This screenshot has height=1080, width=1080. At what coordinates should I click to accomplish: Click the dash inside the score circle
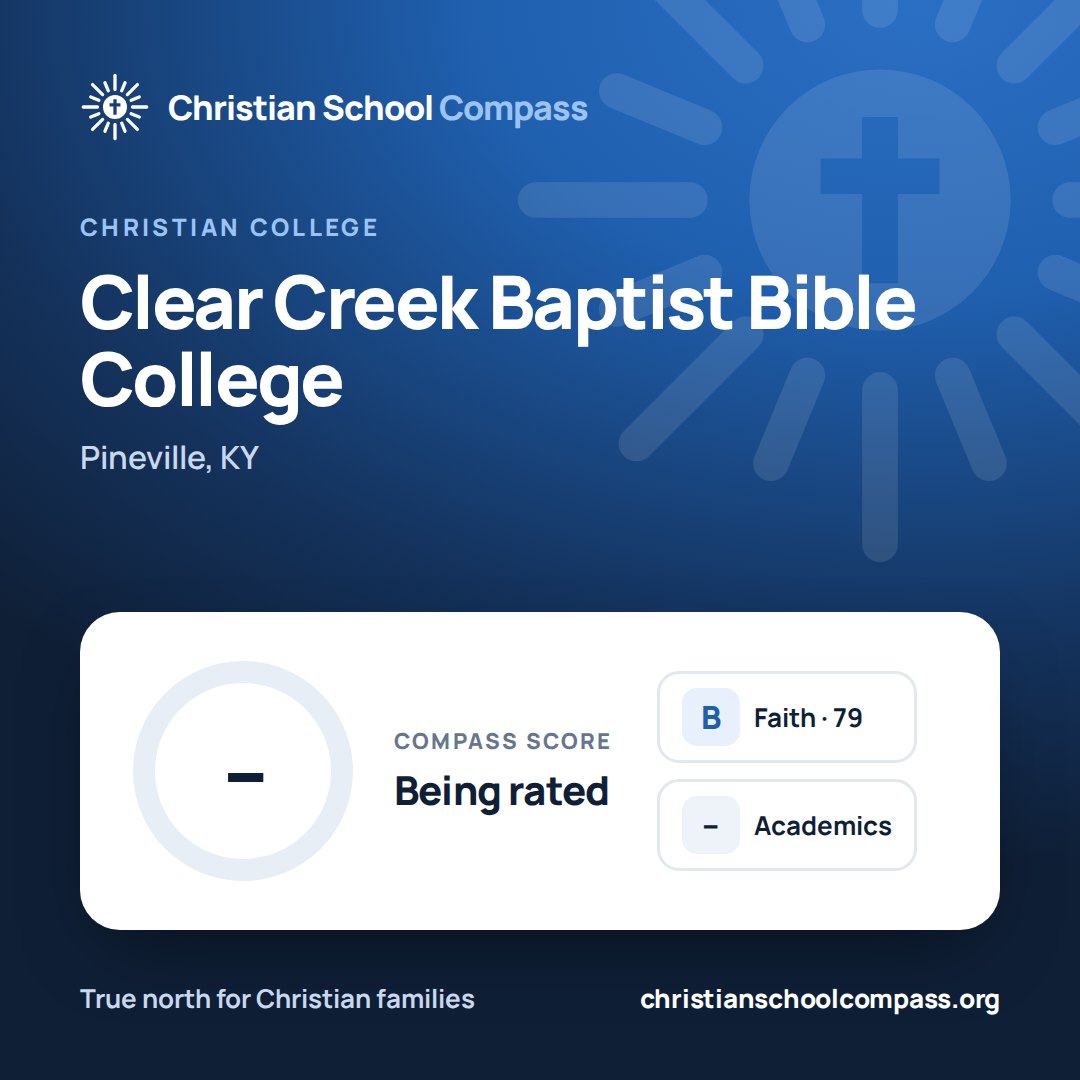[245, 778]
